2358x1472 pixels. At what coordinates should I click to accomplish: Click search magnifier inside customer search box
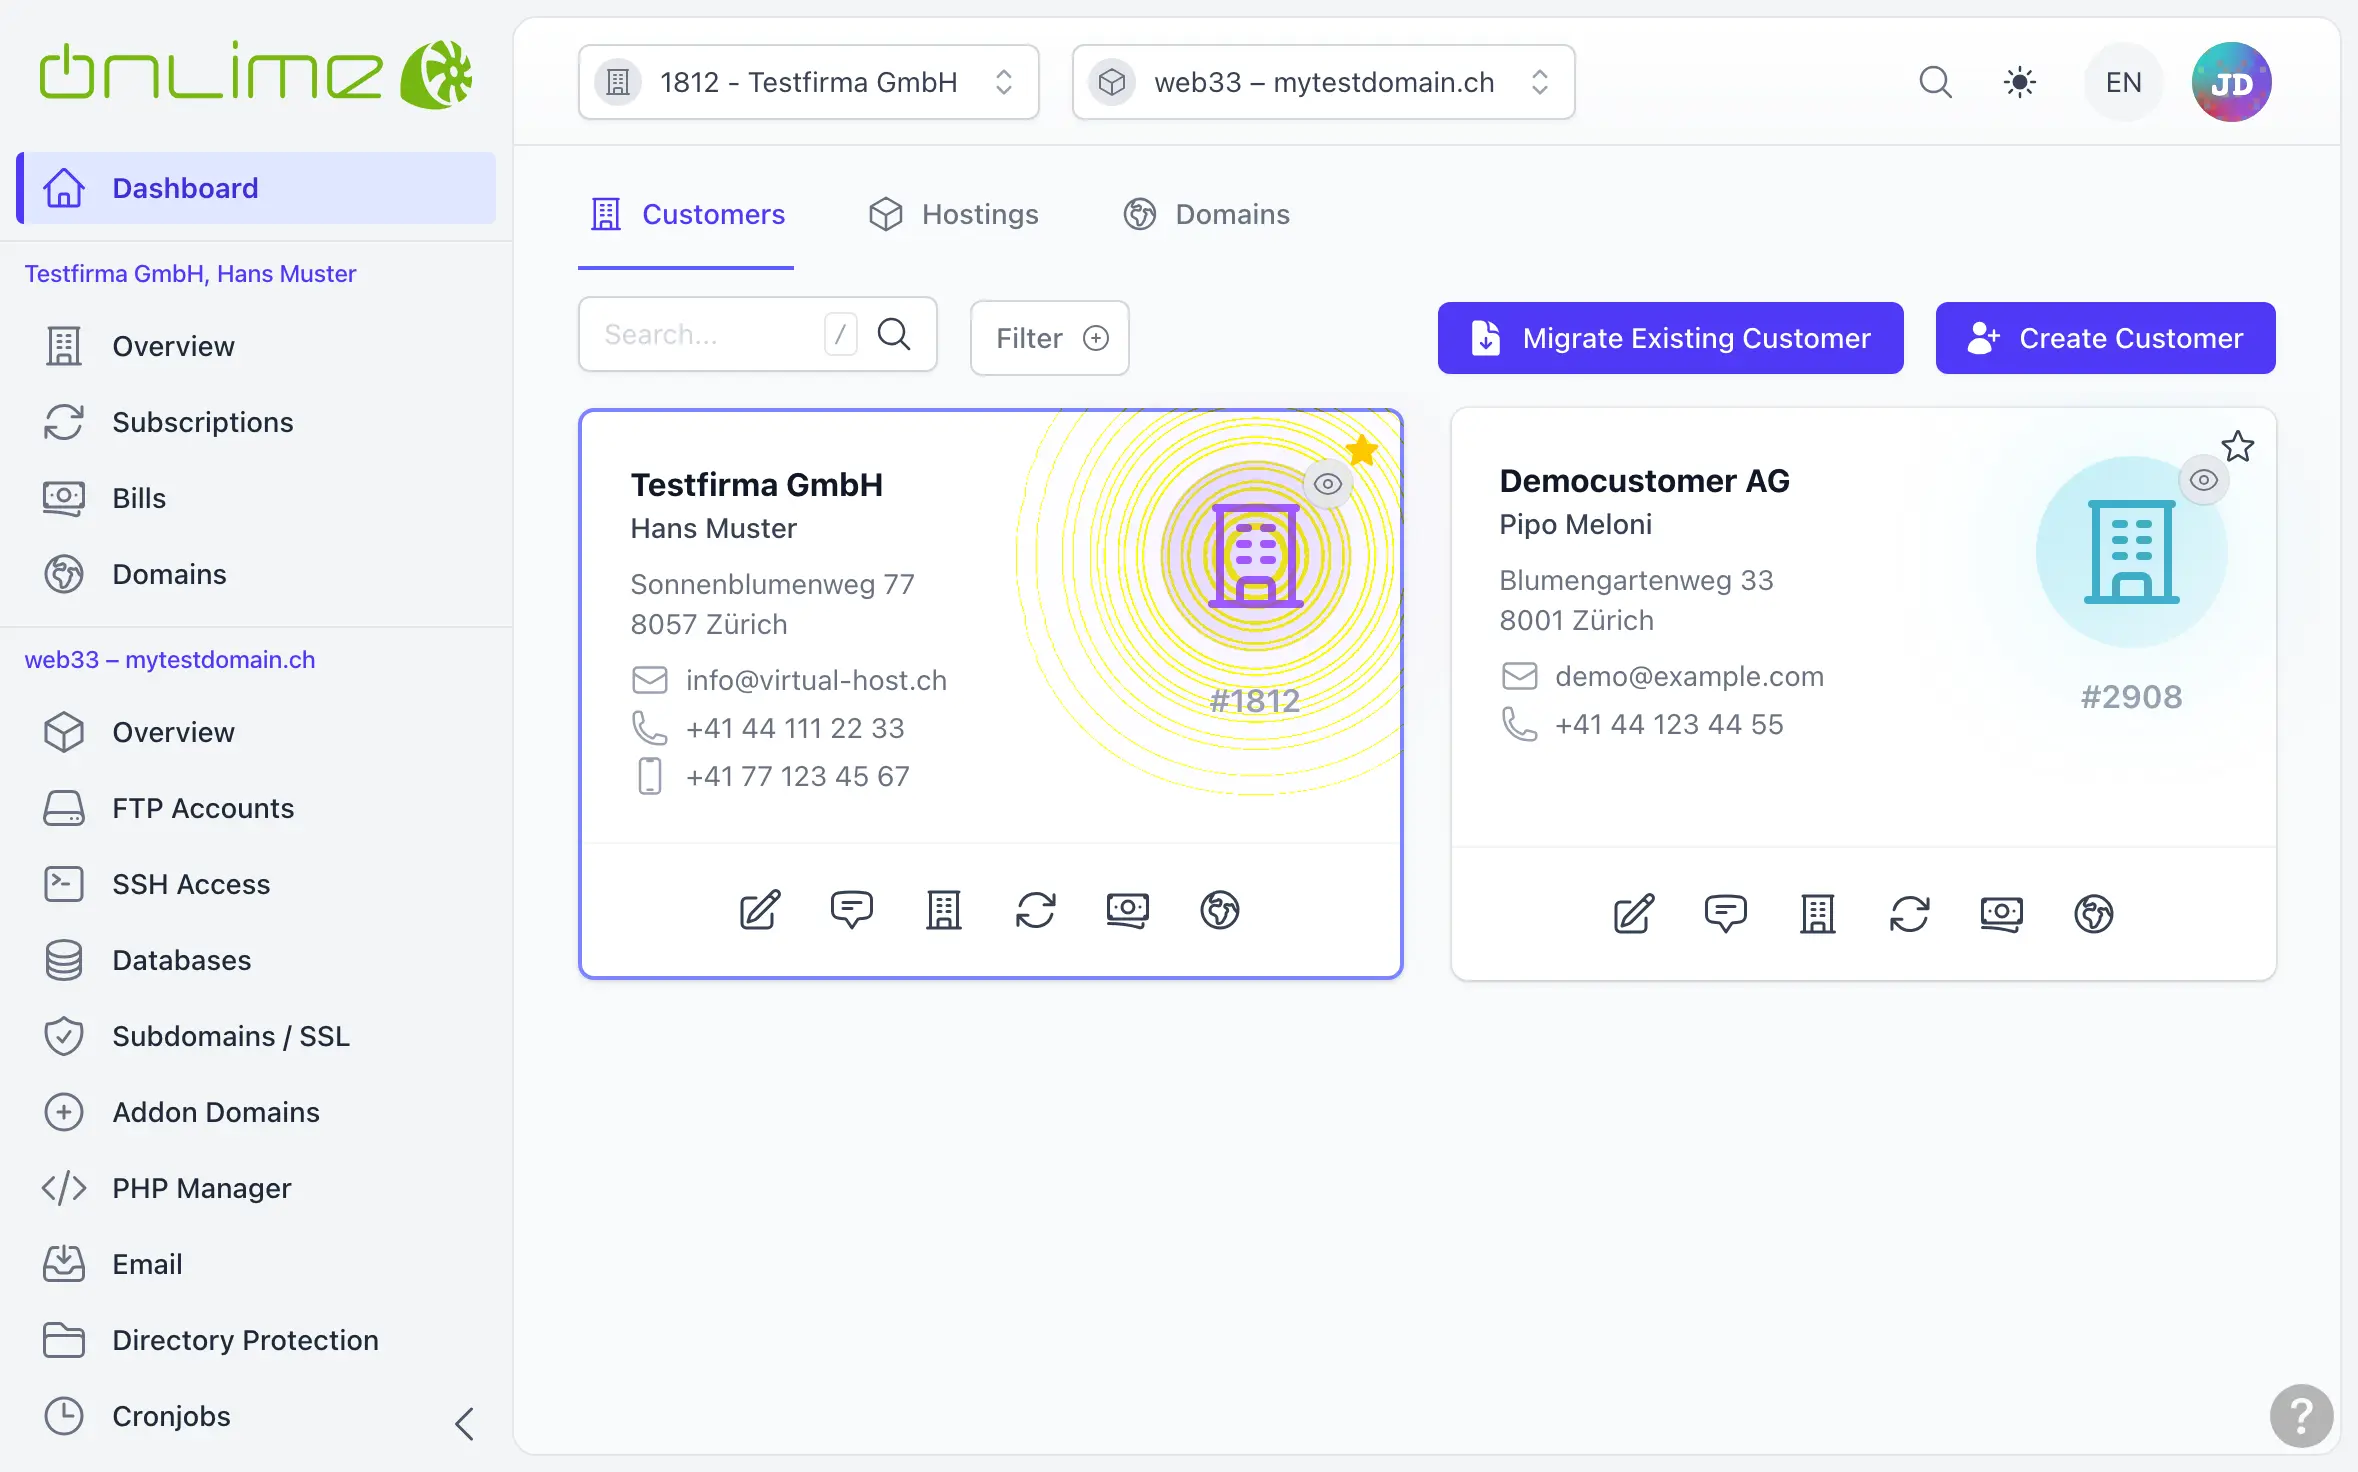[x=894, y=334]
